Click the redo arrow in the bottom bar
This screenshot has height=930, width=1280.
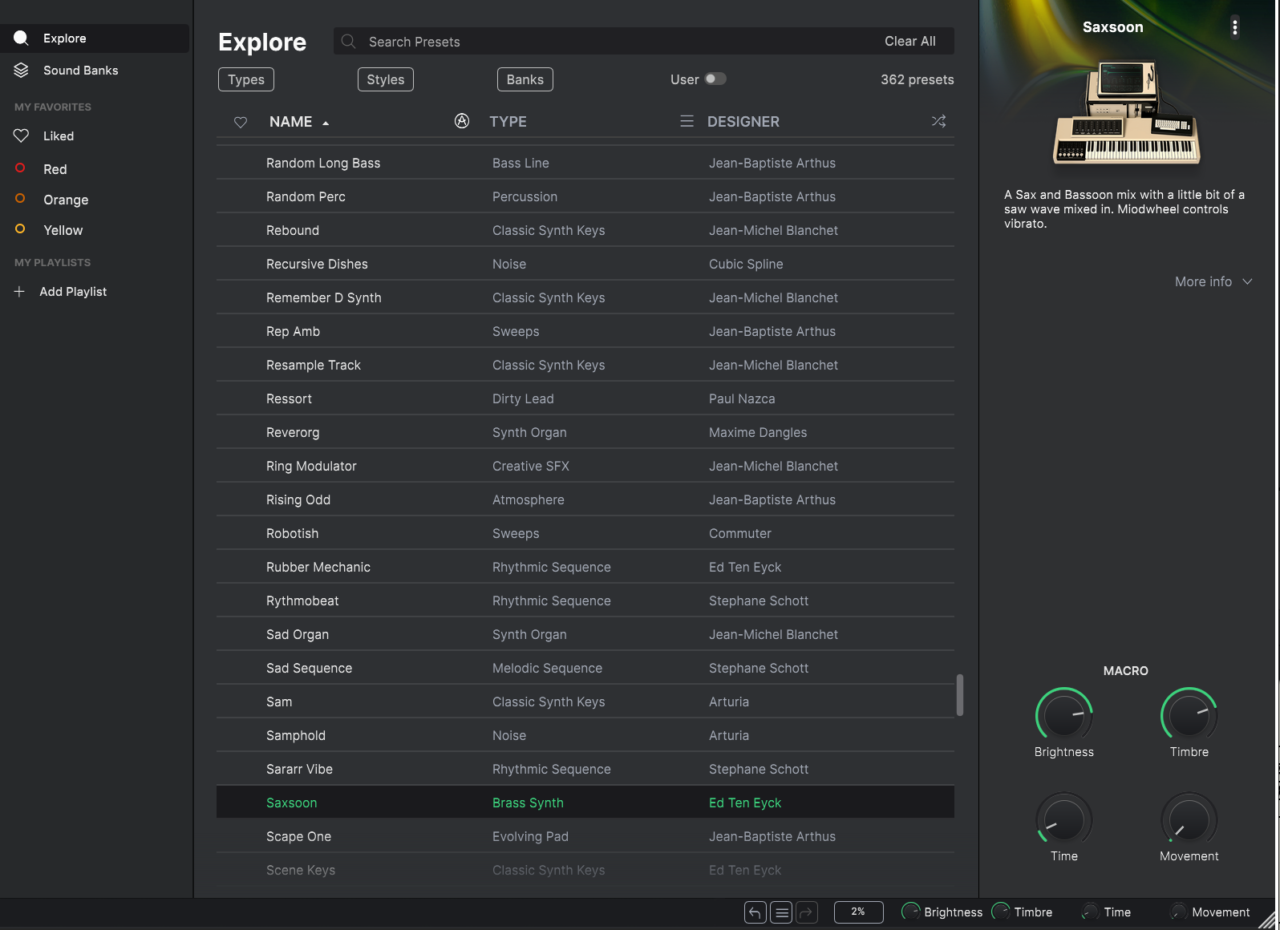[807, 912]
